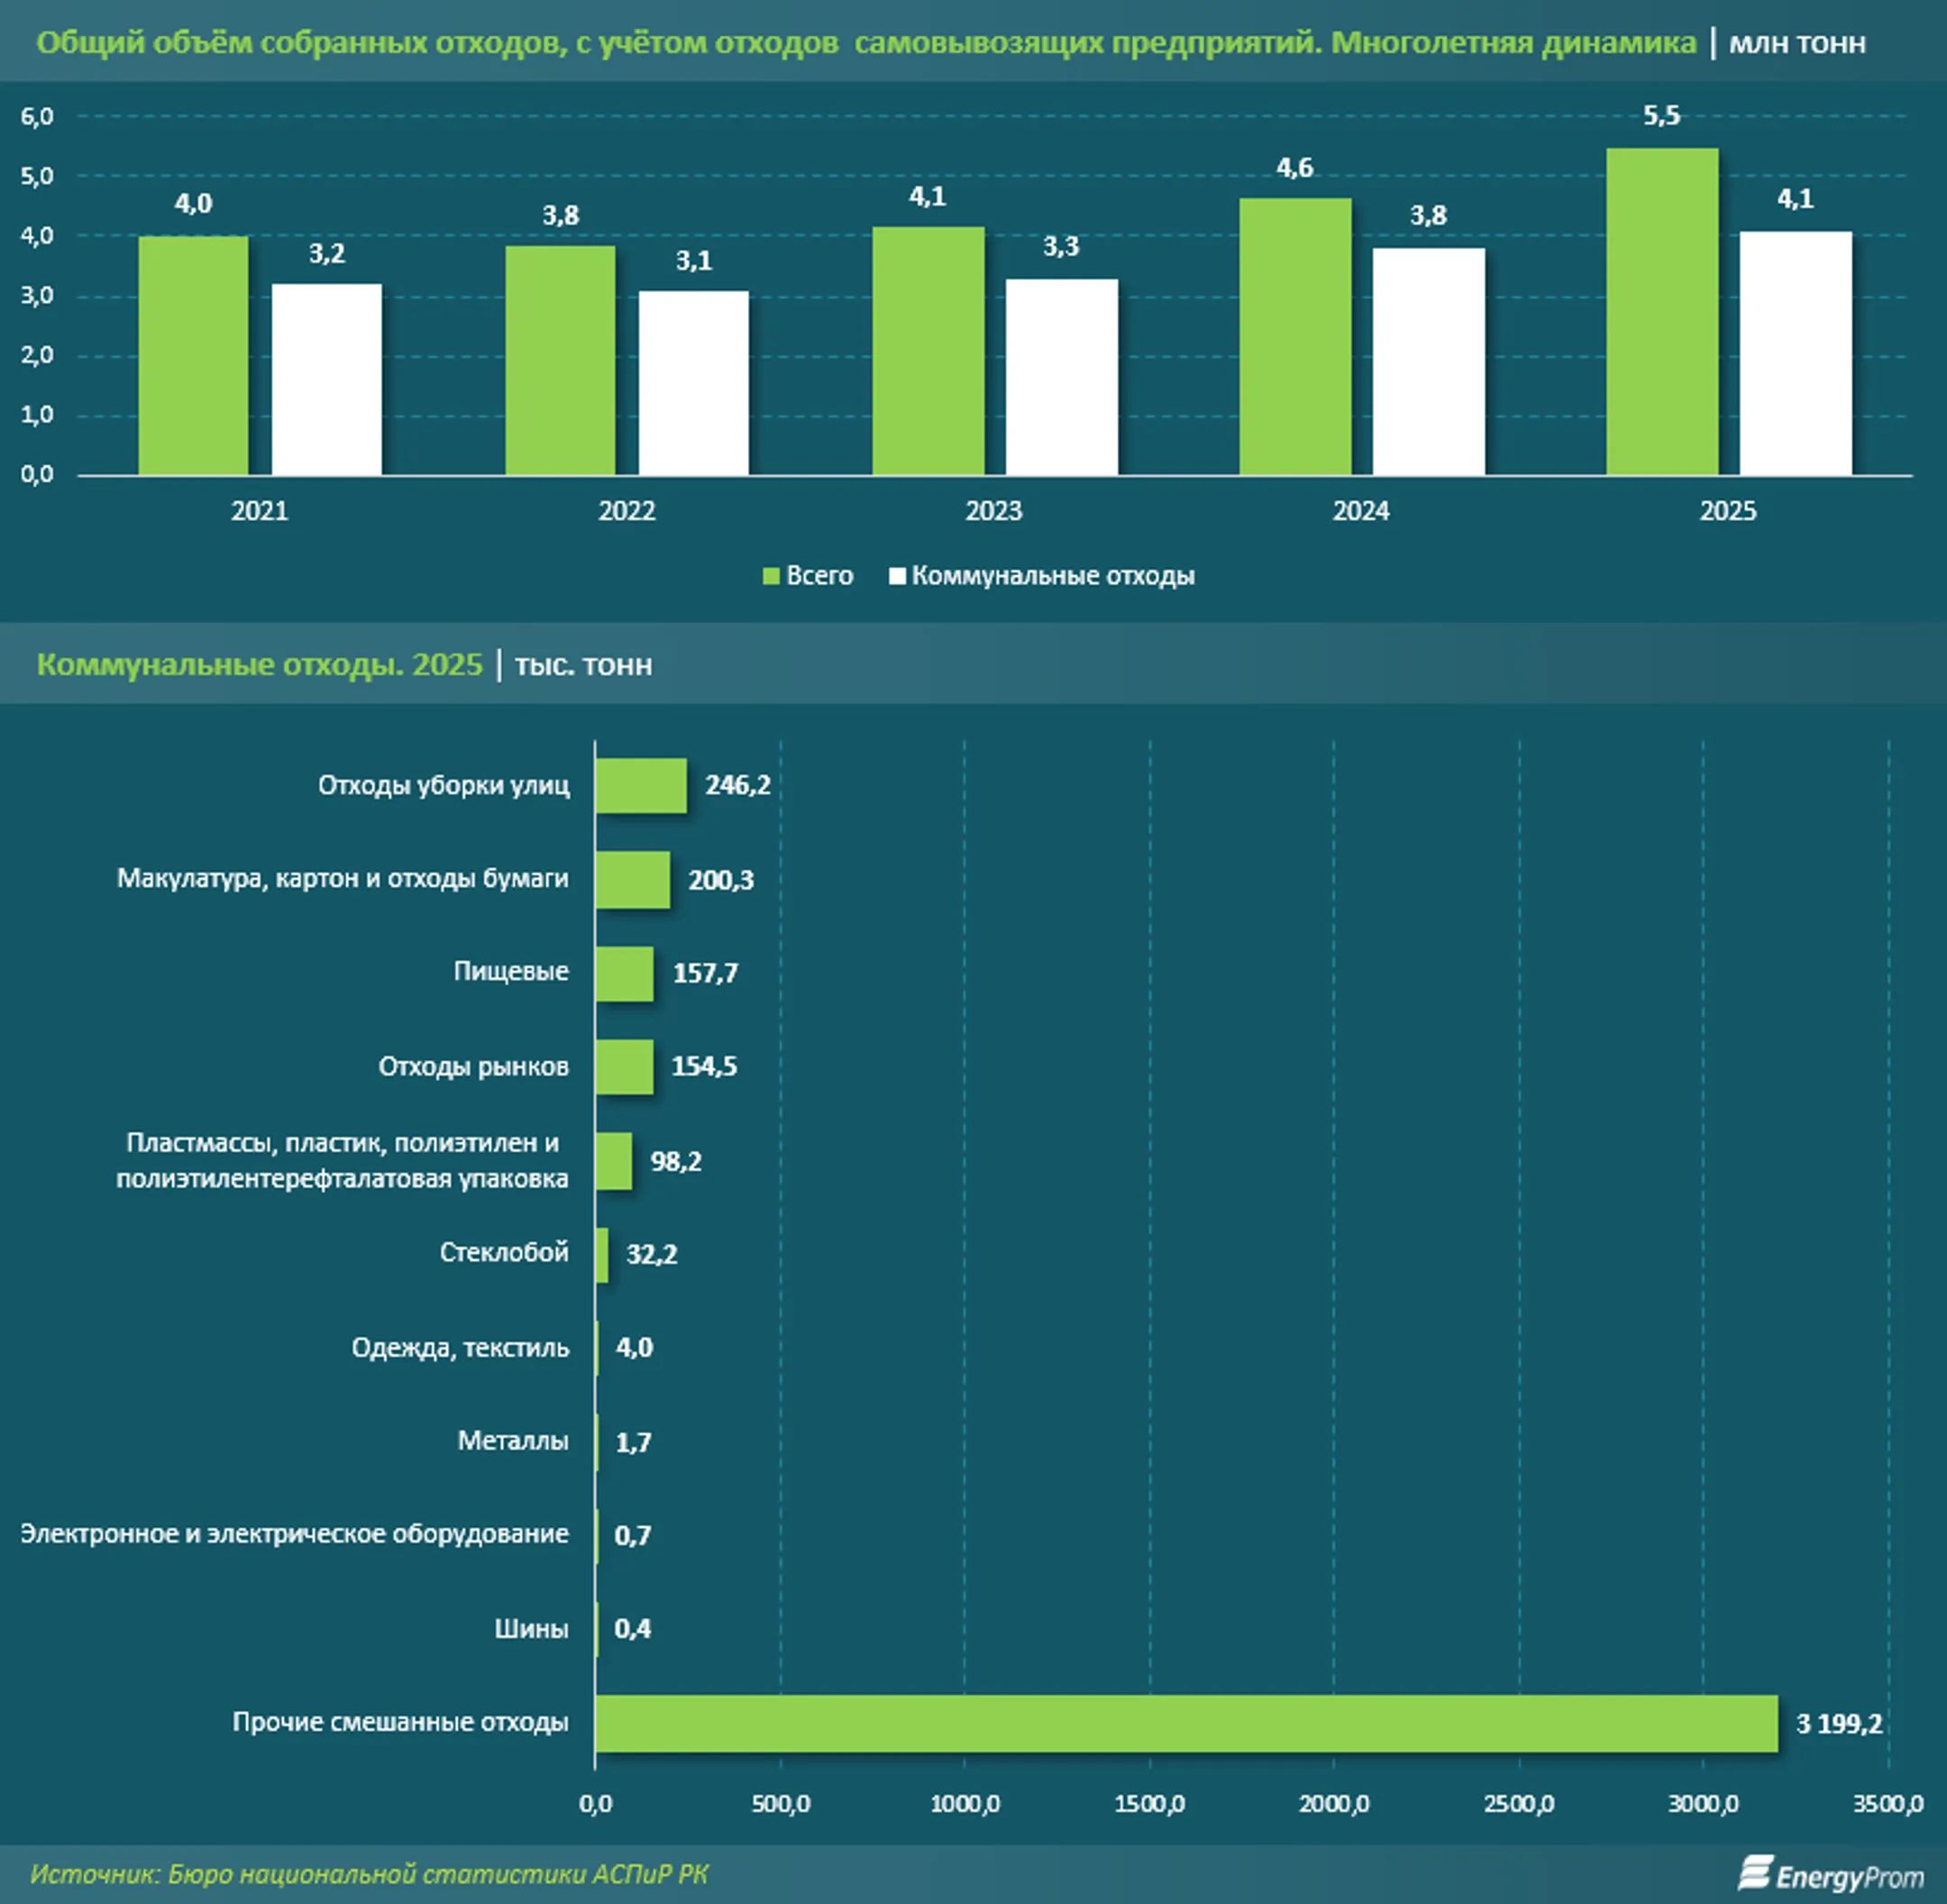The image size is (1947, 1904).
Task: Click value '4,1' above 2025 white bar
Action: (x=1795, y=199)
